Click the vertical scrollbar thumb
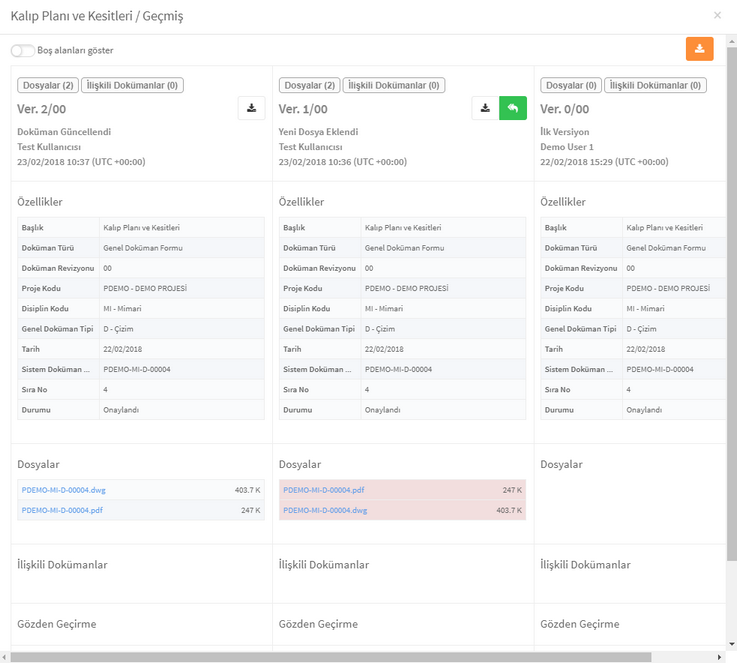This screenshot has width=737, height=663. tap(732, 303)
